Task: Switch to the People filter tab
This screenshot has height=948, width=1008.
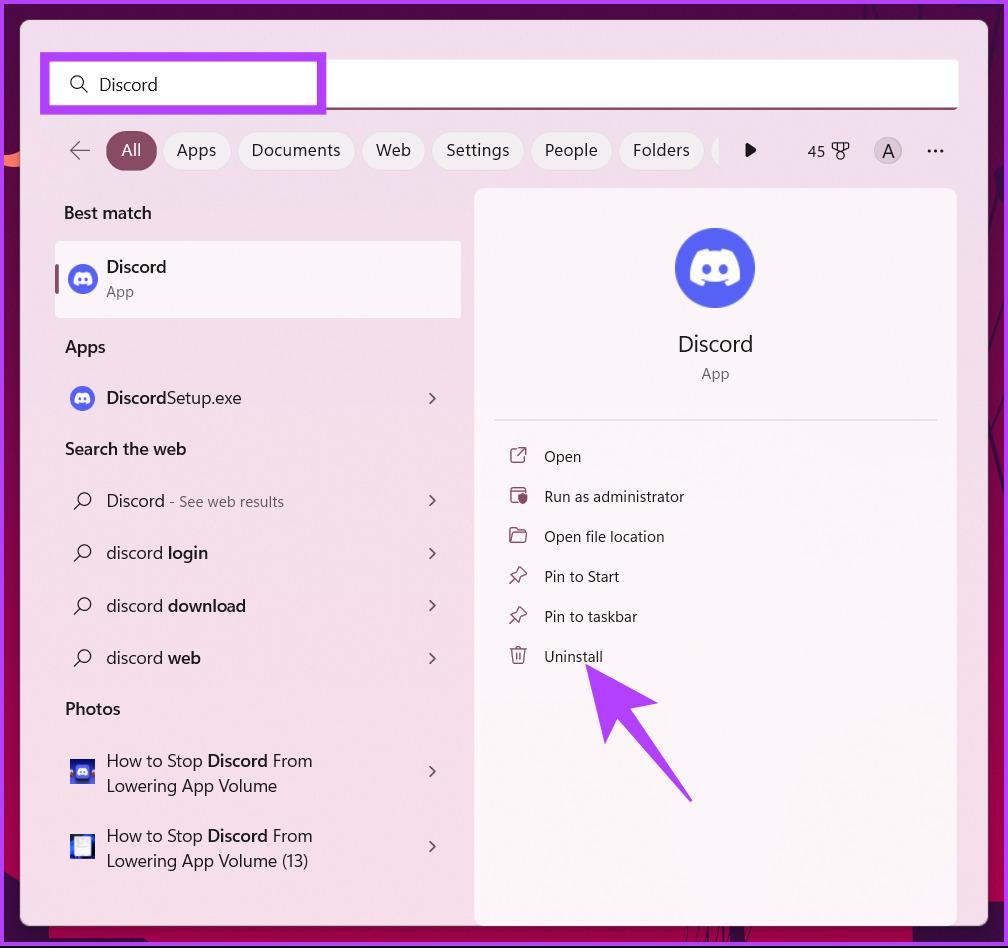Action: [x=571, y=151]
